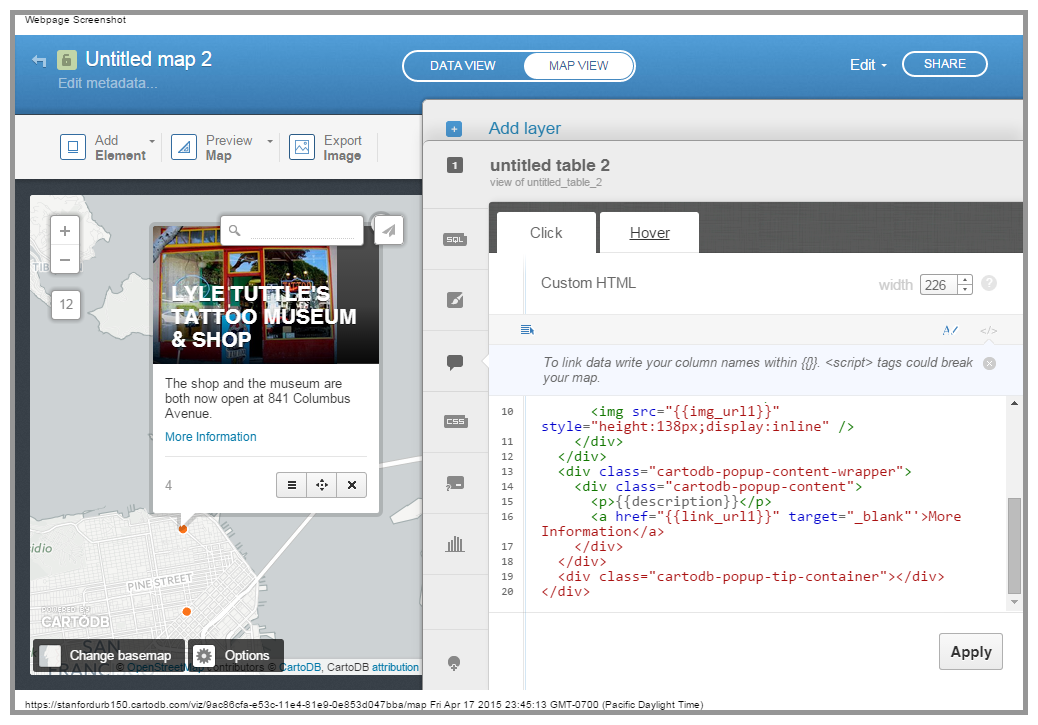Image resolution: width=1038 pixels, height=725 pixels.
Task: Click the Apply button
Action: point(970,652)
